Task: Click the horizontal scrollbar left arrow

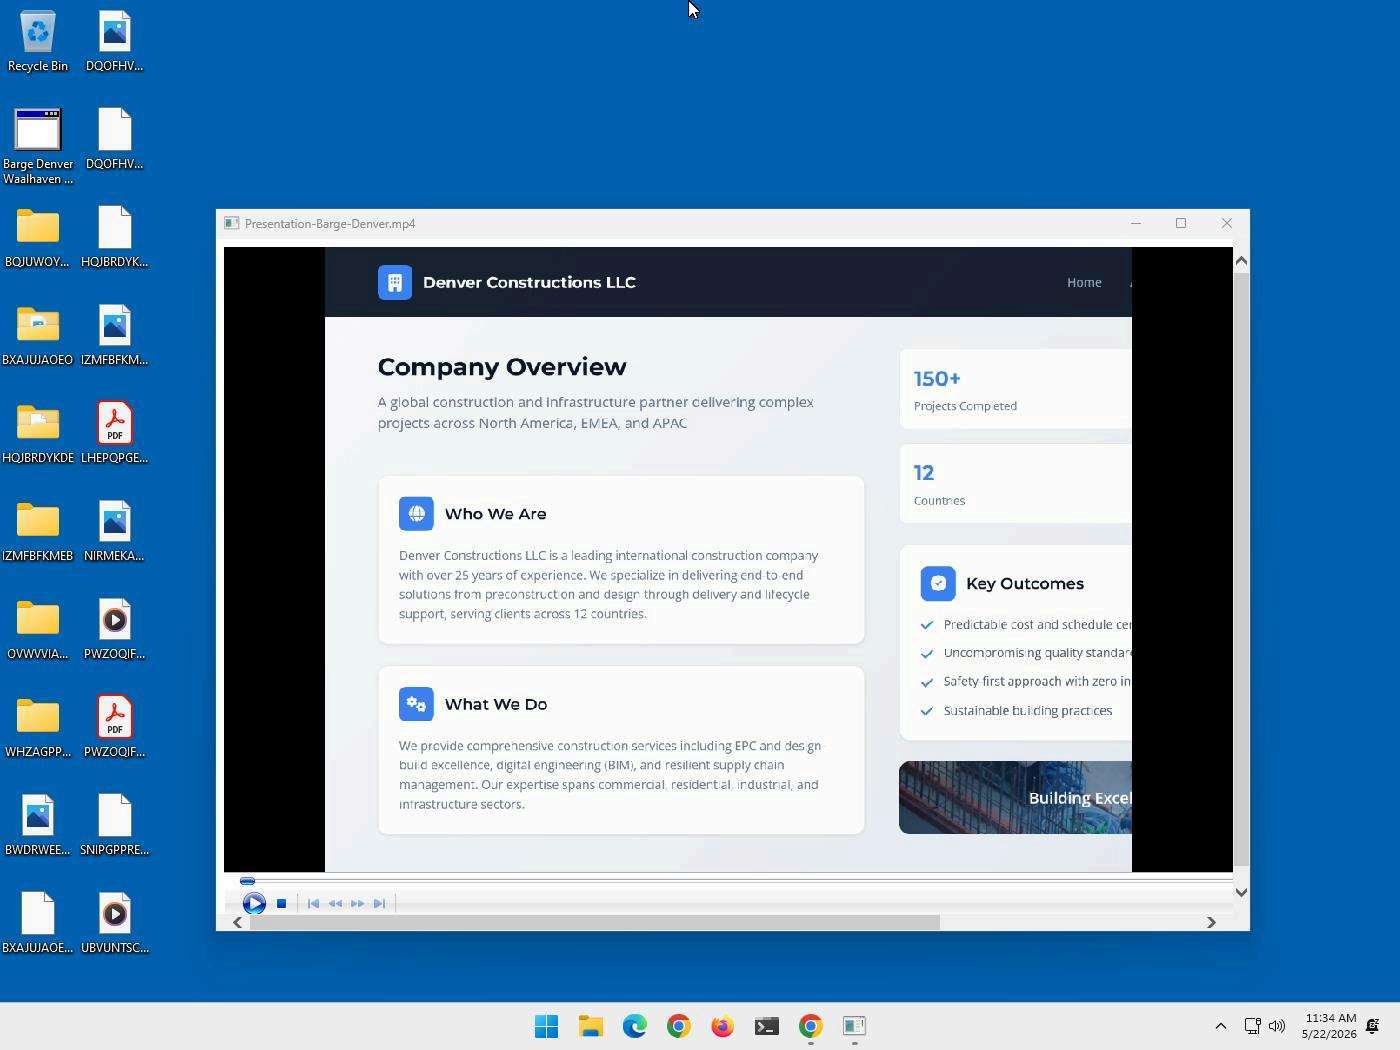Action: (237, 922)
